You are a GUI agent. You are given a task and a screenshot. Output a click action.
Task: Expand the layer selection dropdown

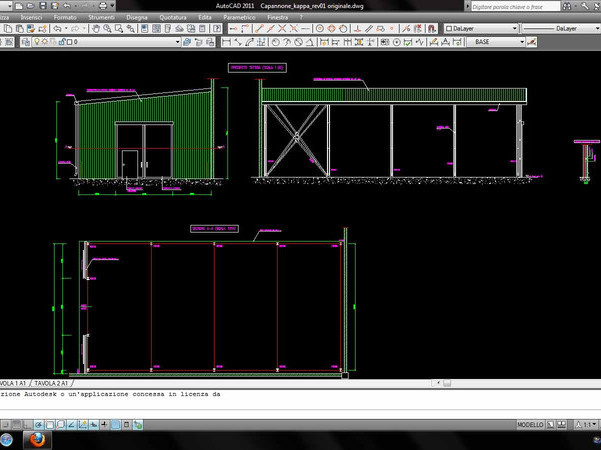pos(178,43)
